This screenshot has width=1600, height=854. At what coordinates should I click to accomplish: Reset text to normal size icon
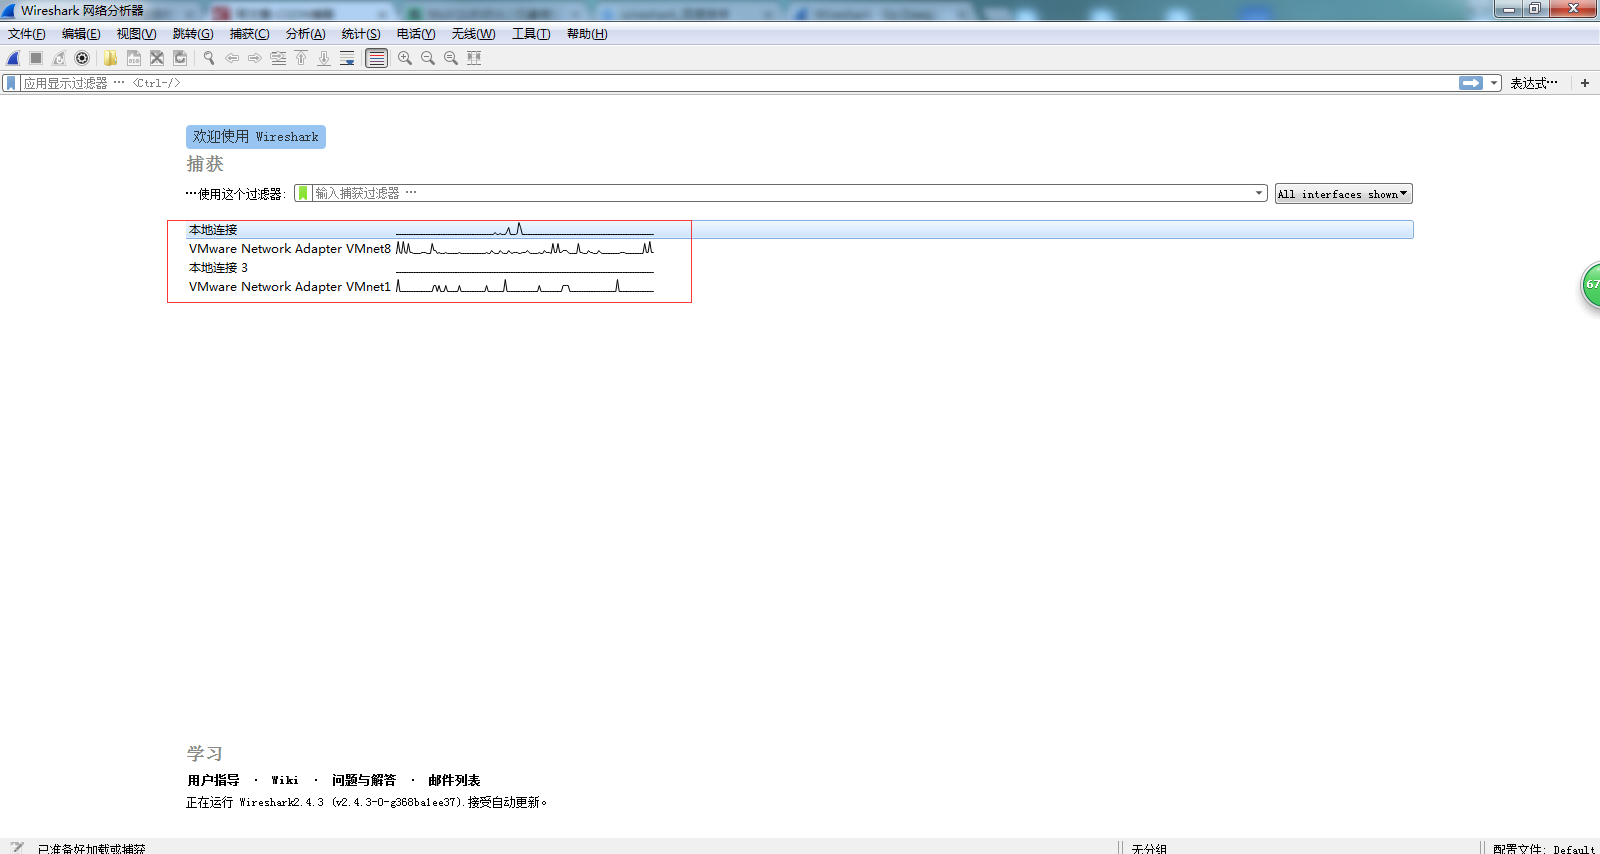pyautogui.click(x=451, y=58)
